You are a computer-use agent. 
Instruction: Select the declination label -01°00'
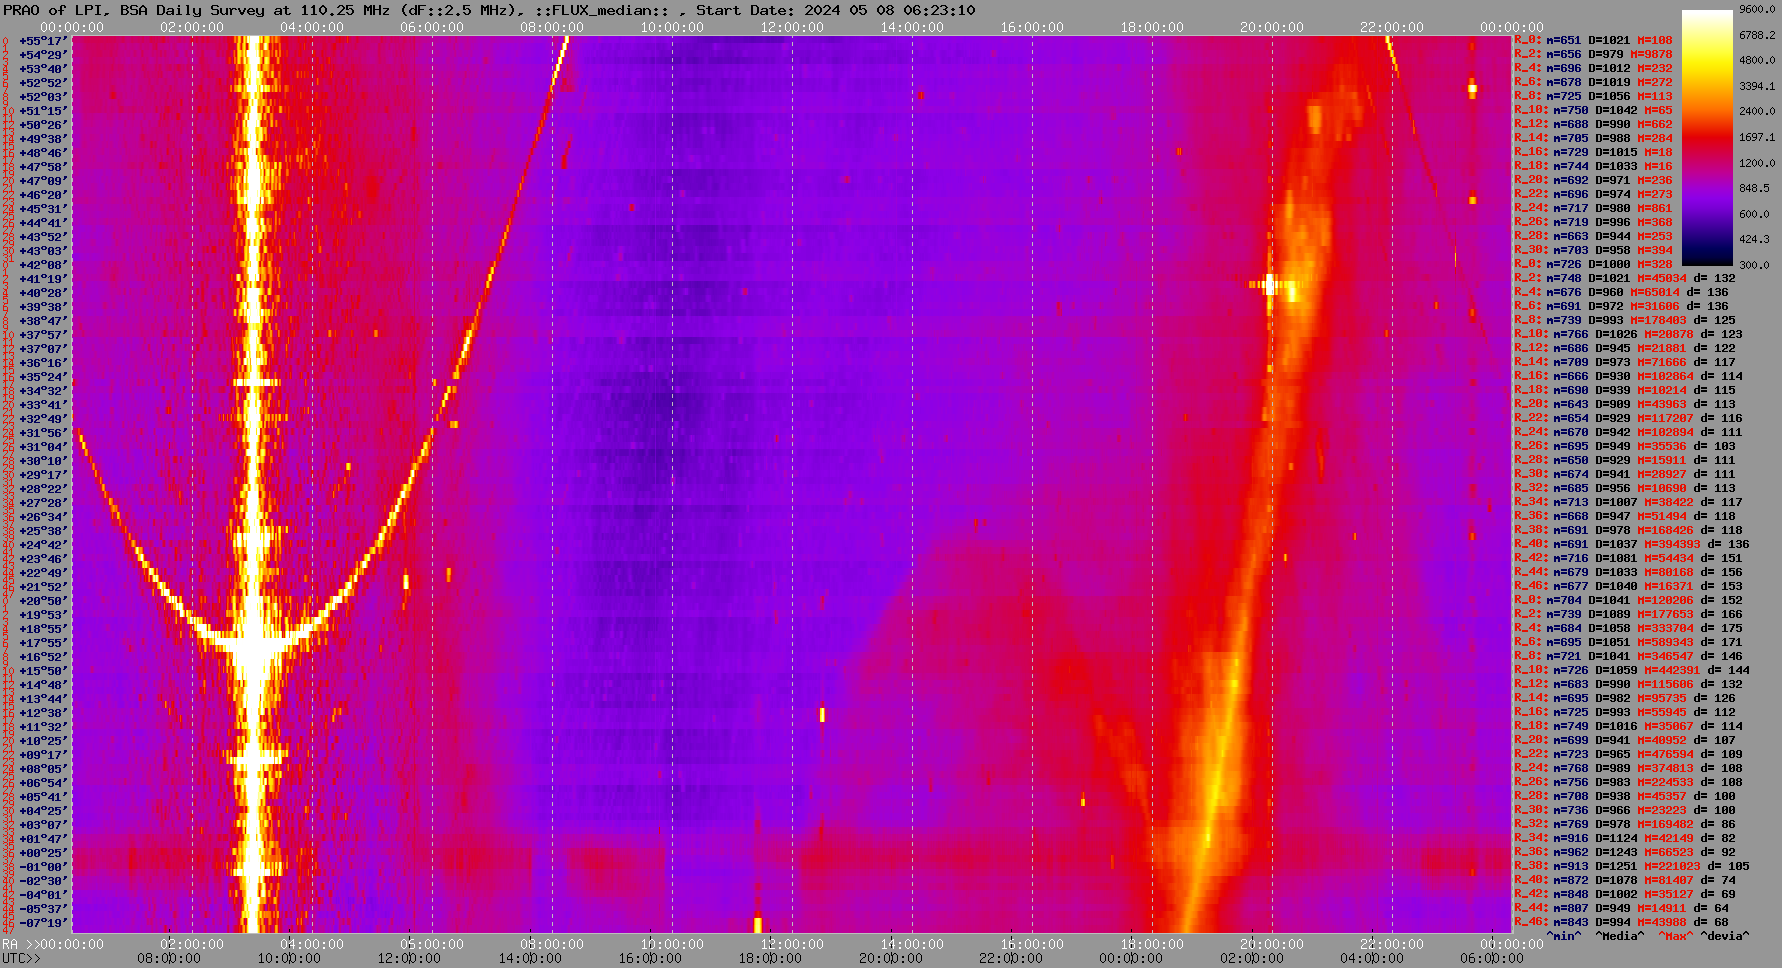click(x=42, y=867)
